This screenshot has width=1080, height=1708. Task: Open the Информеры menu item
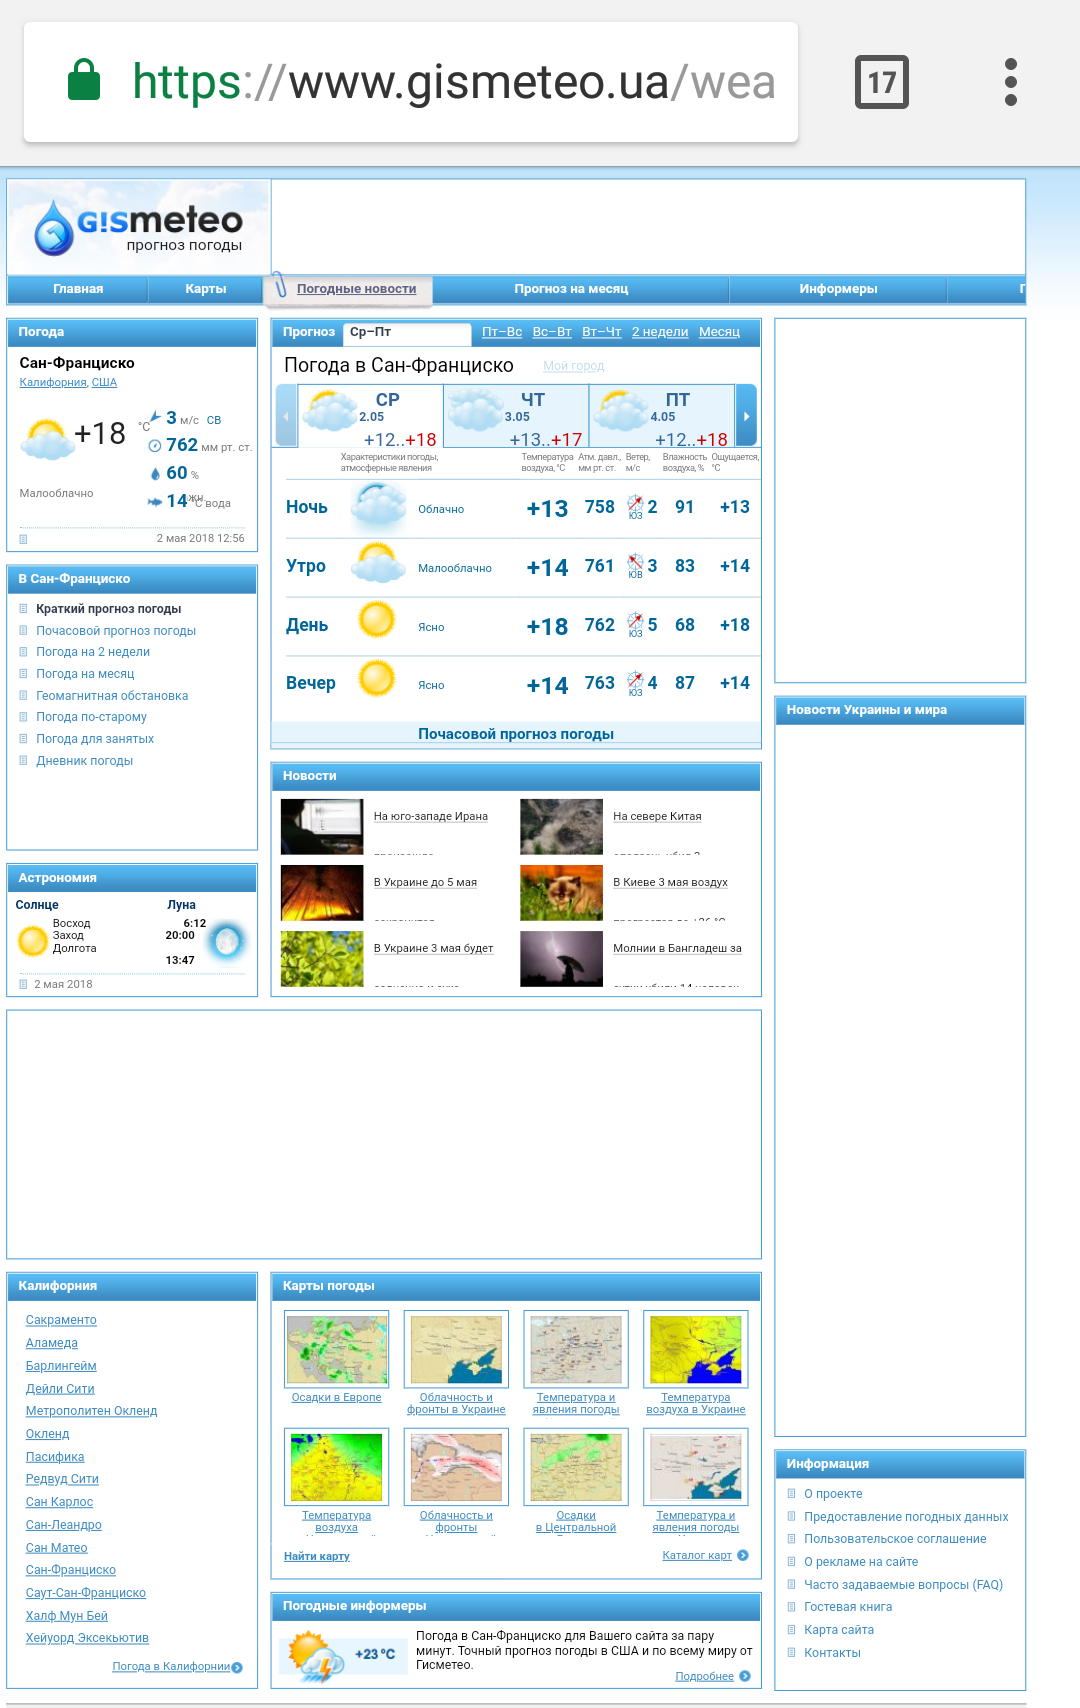[838, 289]
